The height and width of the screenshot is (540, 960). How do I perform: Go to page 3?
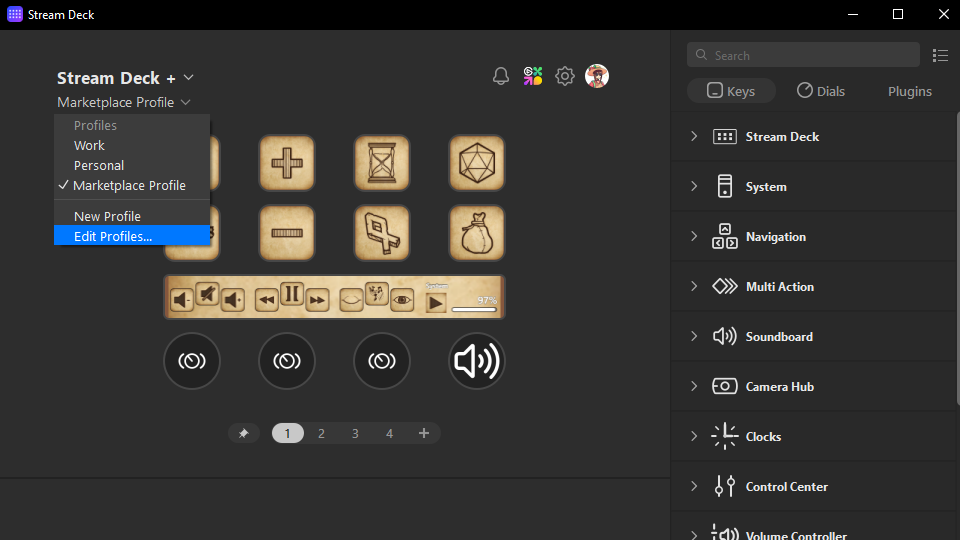pos(355,434)
